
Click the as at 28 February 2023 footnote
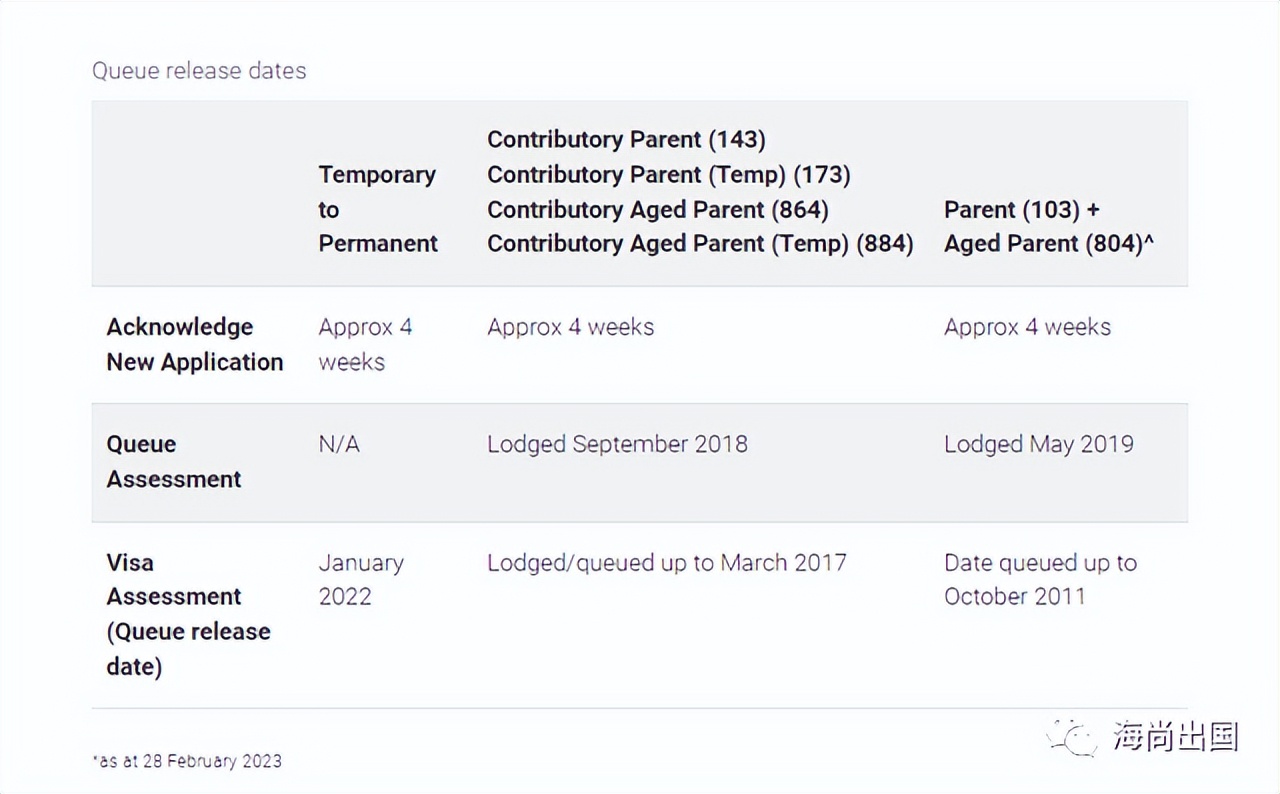187,761
